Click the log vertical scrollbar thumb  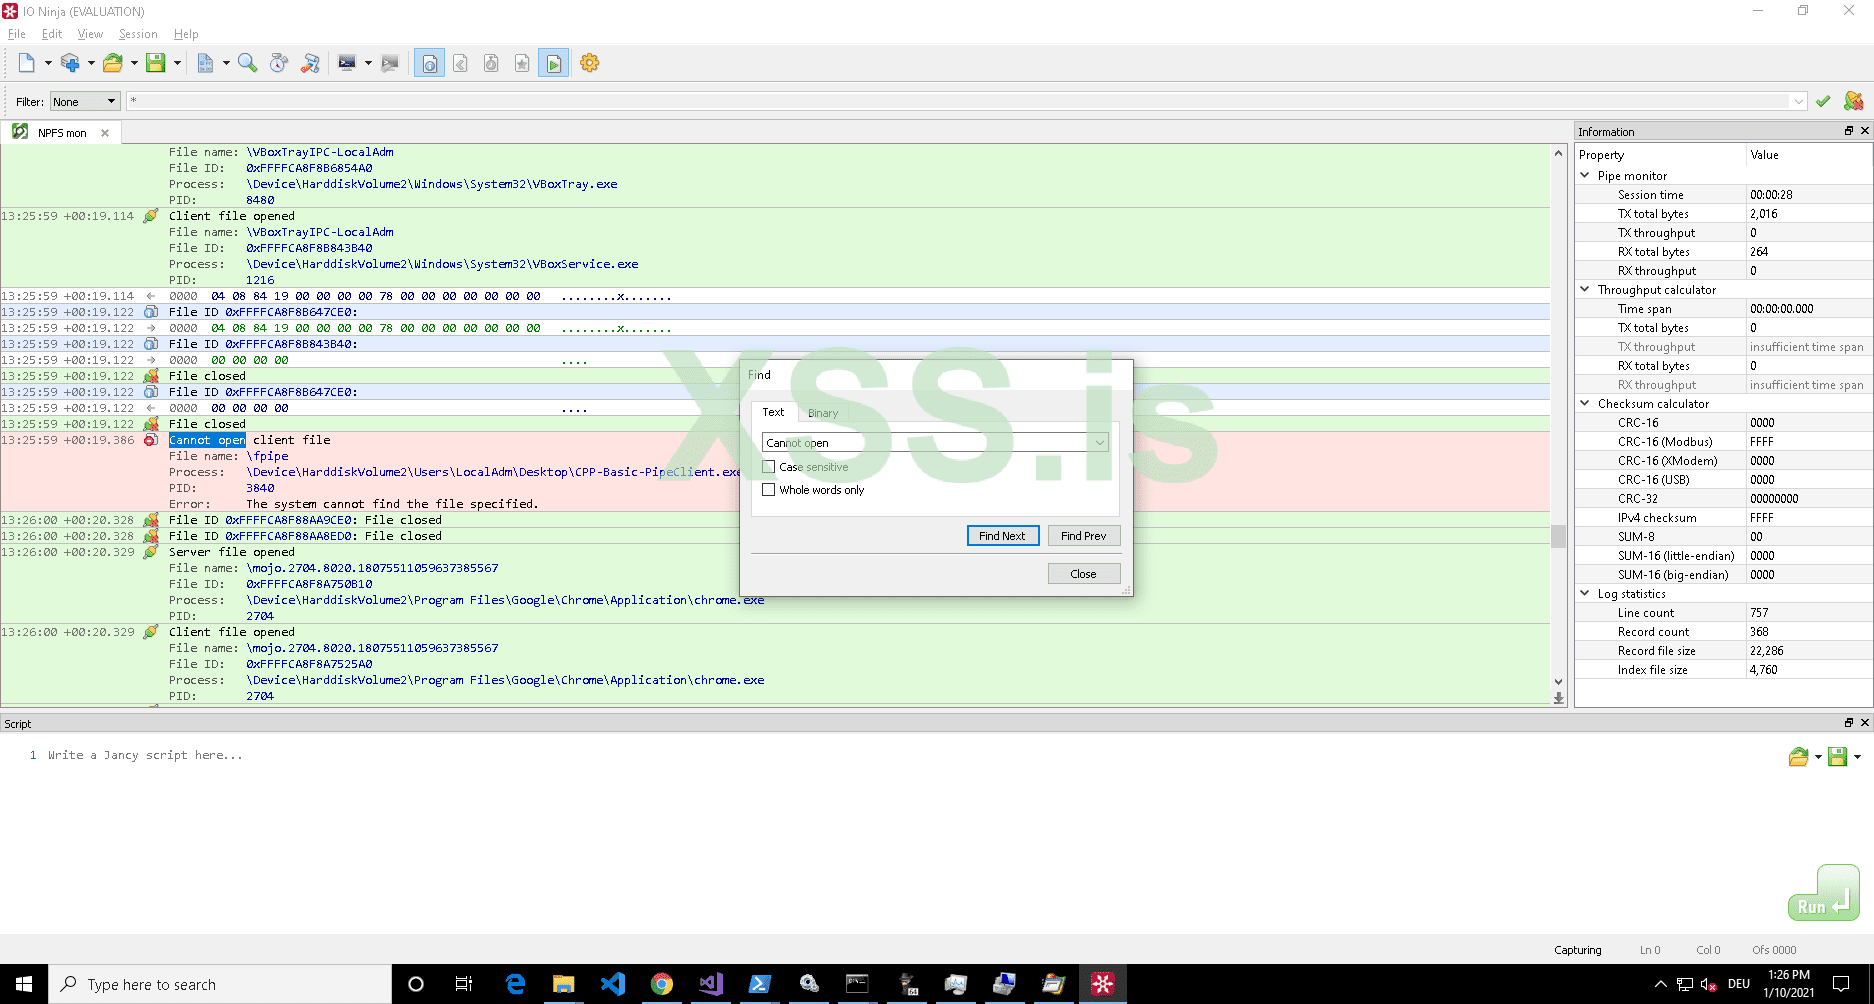pyautogui.click(x=1558, y=537)
